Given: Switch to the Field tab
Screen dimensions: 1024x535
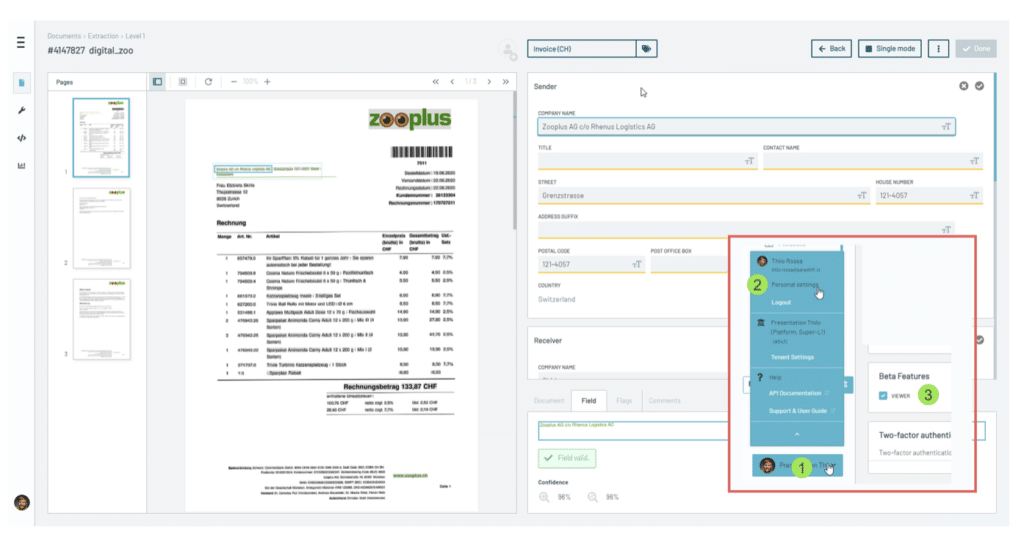Looking at the screenshot, I should 587,400.
